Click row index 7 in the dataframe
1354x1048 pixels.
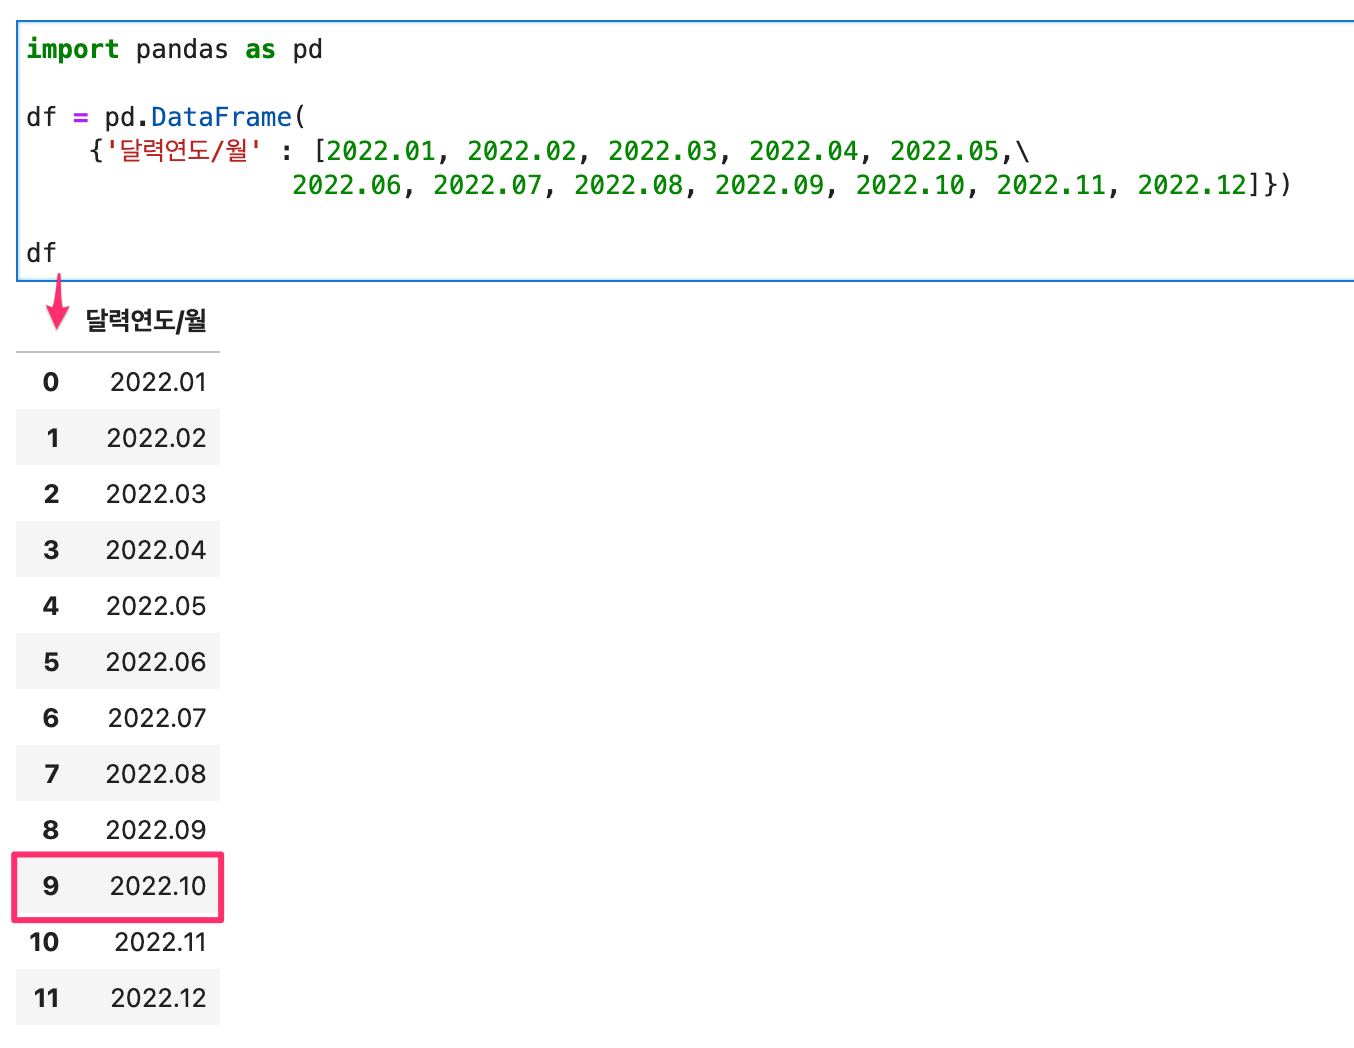(52, 774)
